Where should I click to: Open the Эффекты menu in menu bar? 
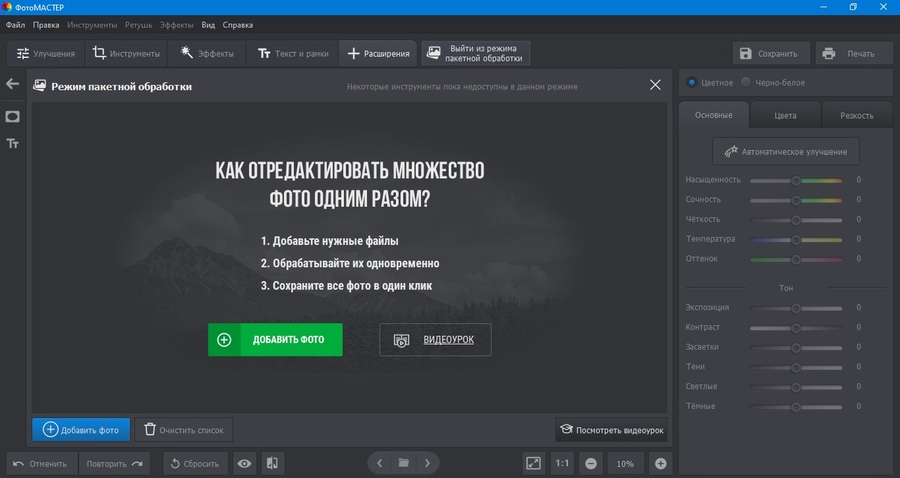click(x=177, y=25)
